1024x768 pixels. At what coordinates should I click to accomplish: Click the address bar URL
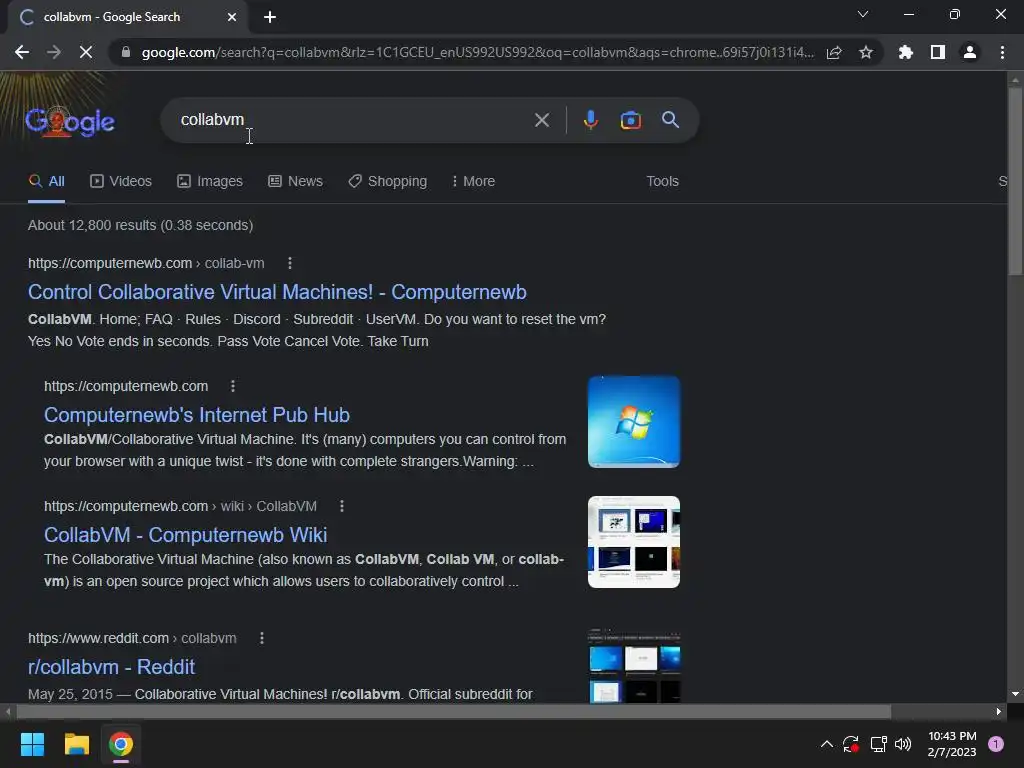click(x=477, y=52)
